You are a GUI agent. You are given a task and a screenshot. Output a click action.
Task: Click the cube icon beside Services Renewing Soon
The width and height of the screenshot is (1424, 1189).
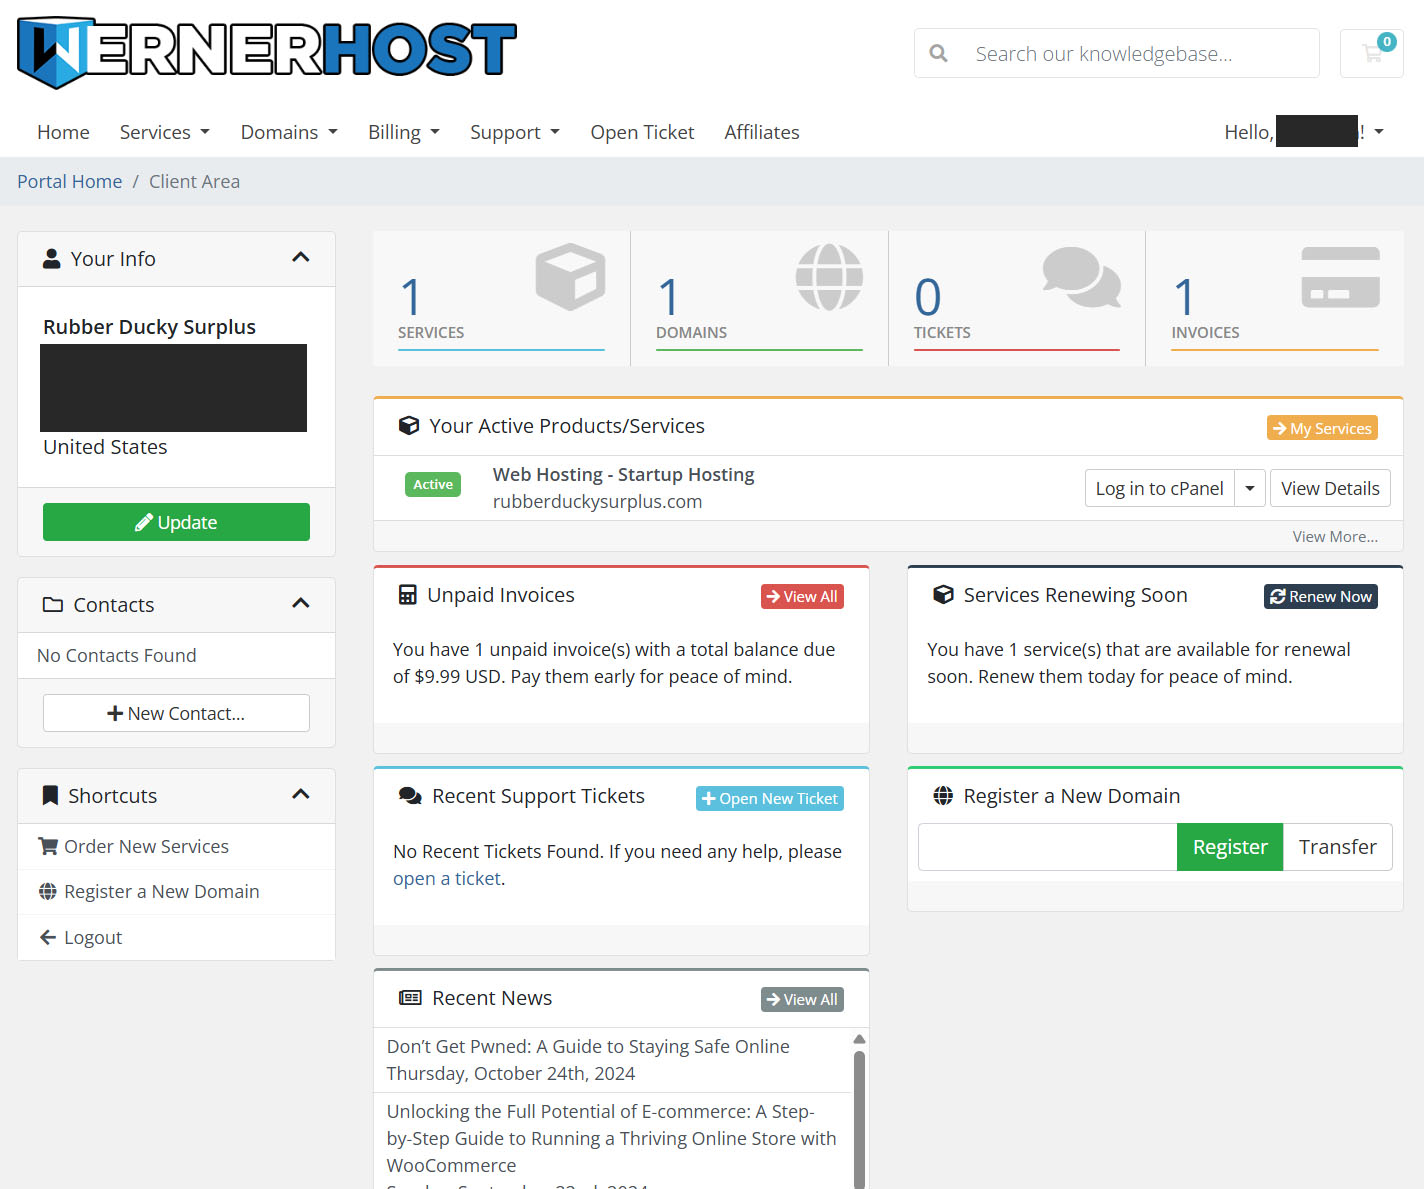(x=943, y=595)
